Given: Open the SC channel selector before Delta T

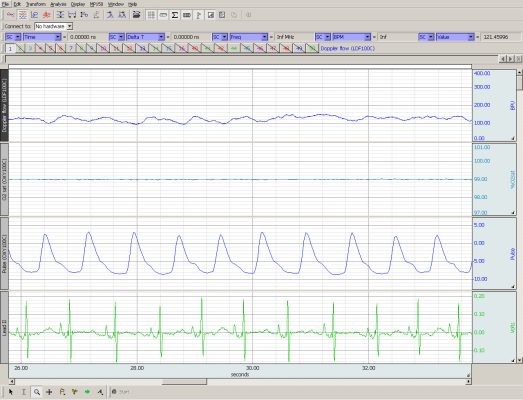Looking at the screenshot, I should [x=117, y=37].
